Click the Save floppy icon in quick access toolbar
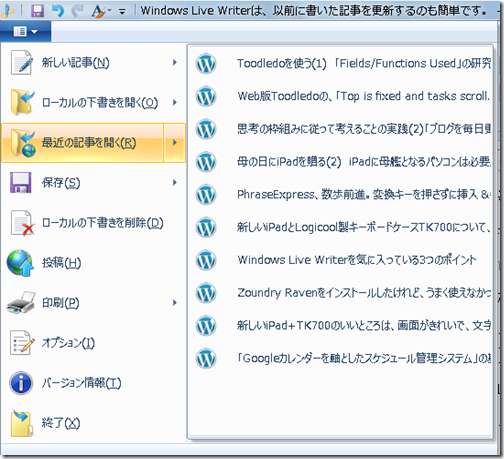This screenshot has width=504, height=459. coord(37,11)
